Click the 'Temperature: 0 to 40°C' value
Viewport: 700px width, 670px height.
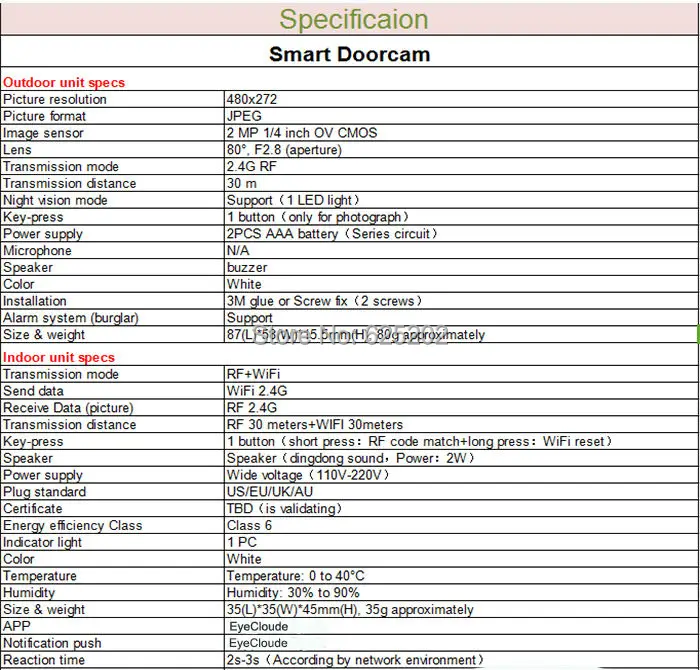296,576
